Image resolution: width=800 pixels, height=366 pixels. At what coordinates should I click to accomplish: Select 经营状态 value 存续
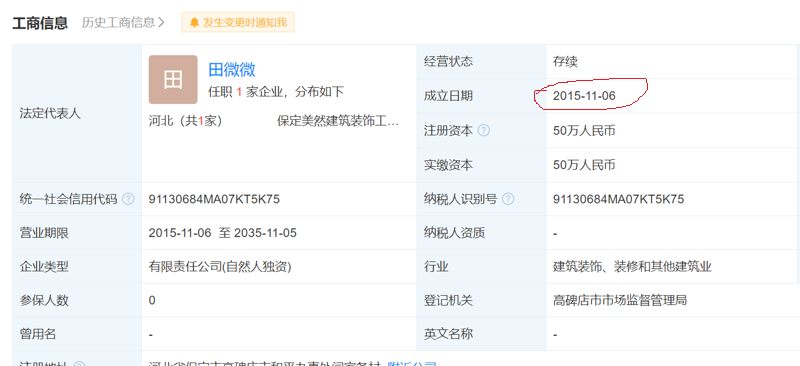[565, 62]
